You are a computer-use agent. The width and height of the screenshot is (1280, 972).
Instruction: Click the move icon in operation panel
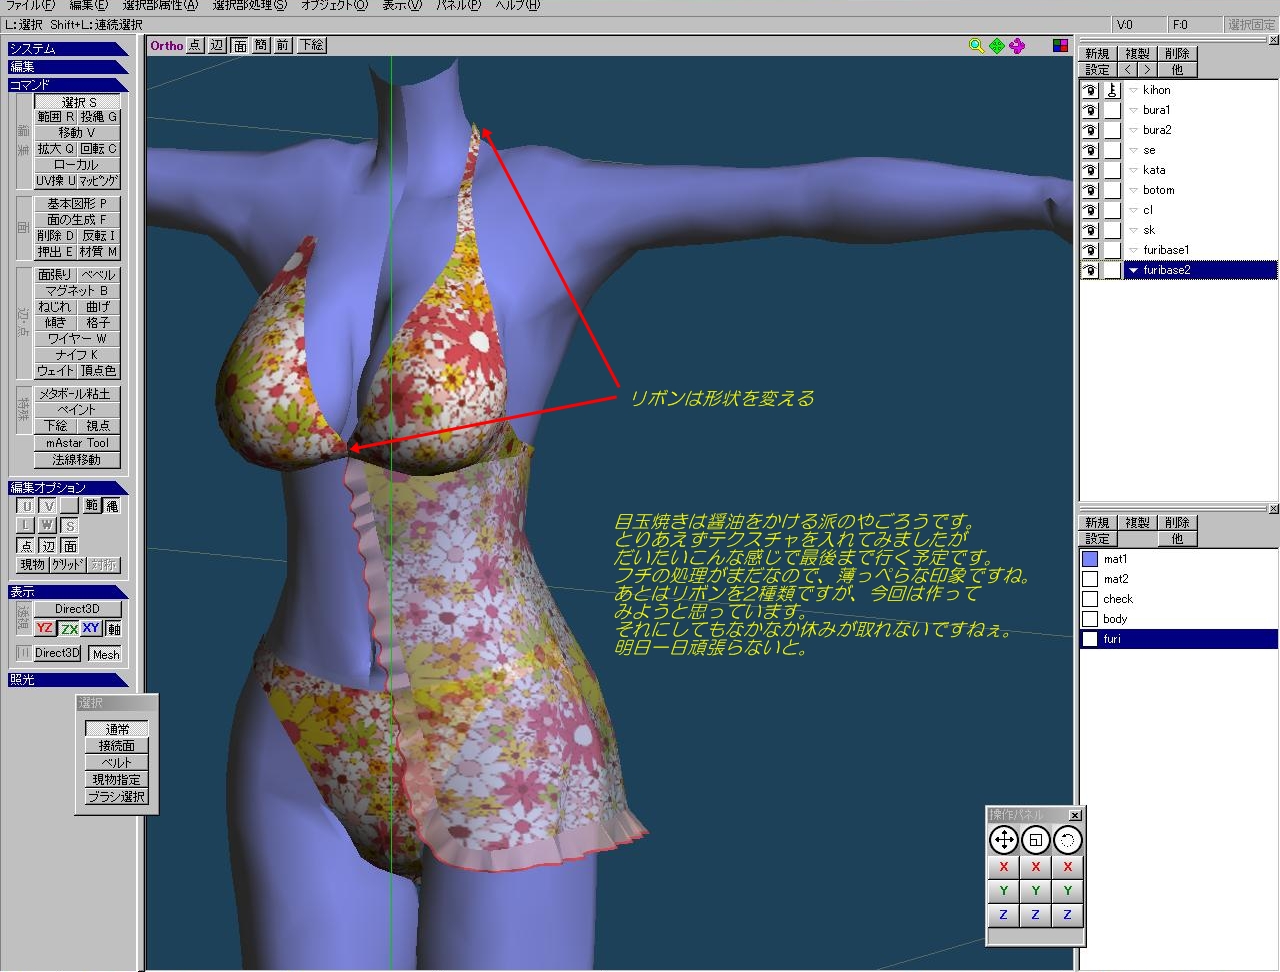tap(1003, 841)
